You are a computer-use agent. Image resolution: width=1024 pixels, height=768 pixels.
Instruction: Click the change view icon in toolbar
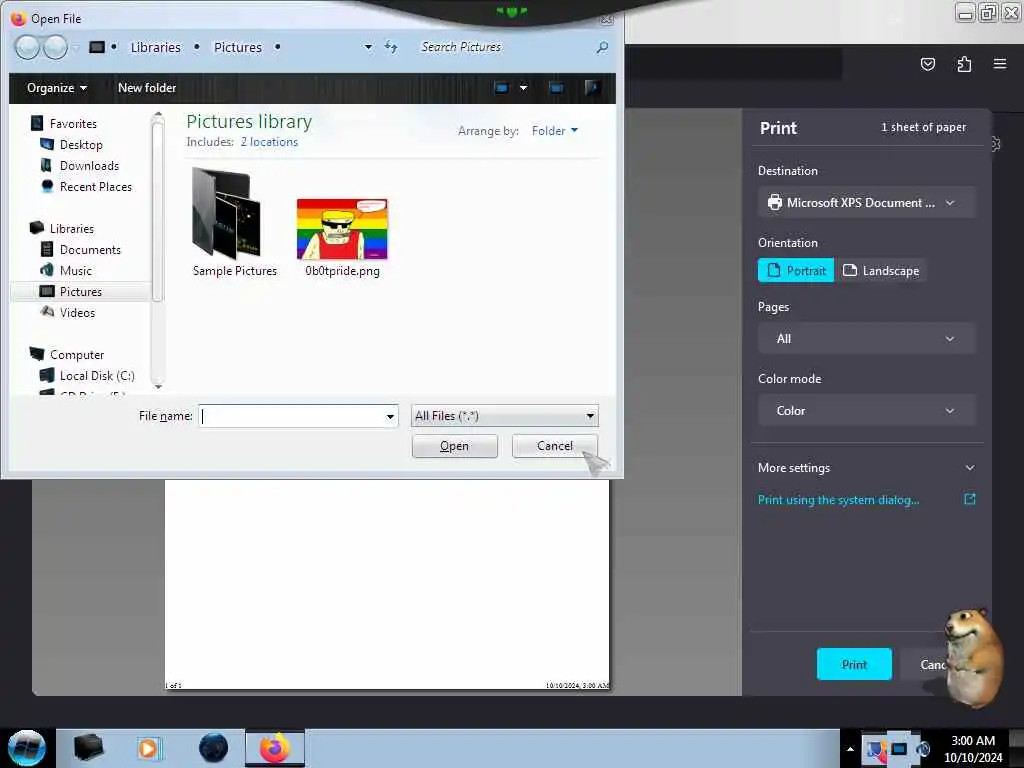(502, 88)
